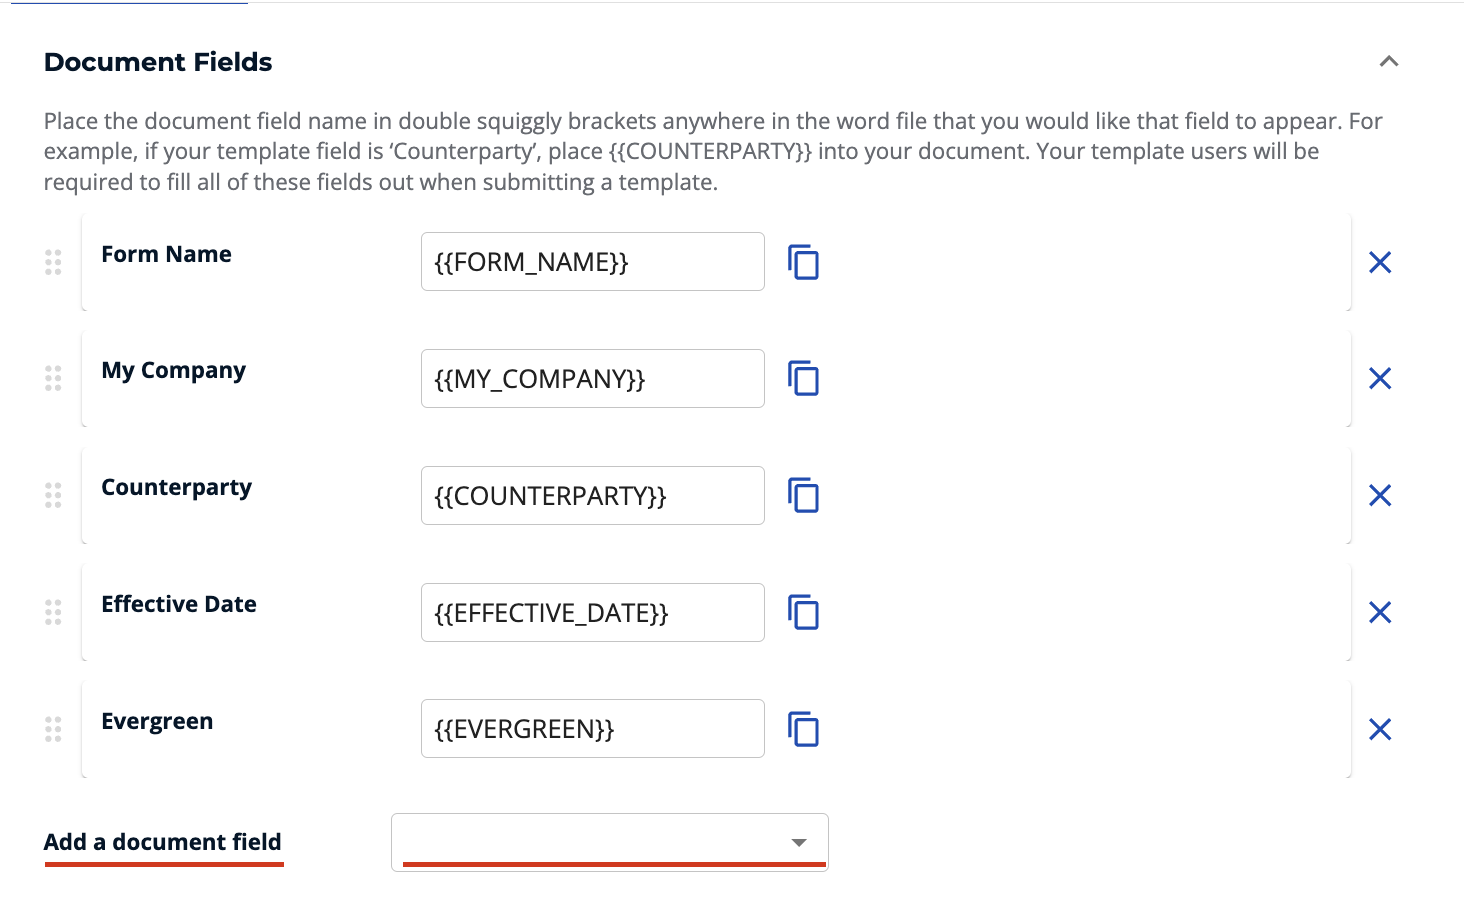Viewport: 1464px width, 900px height.
Task: Copy the {{MY_COMPANY}} field code
Action: (802, 379)
